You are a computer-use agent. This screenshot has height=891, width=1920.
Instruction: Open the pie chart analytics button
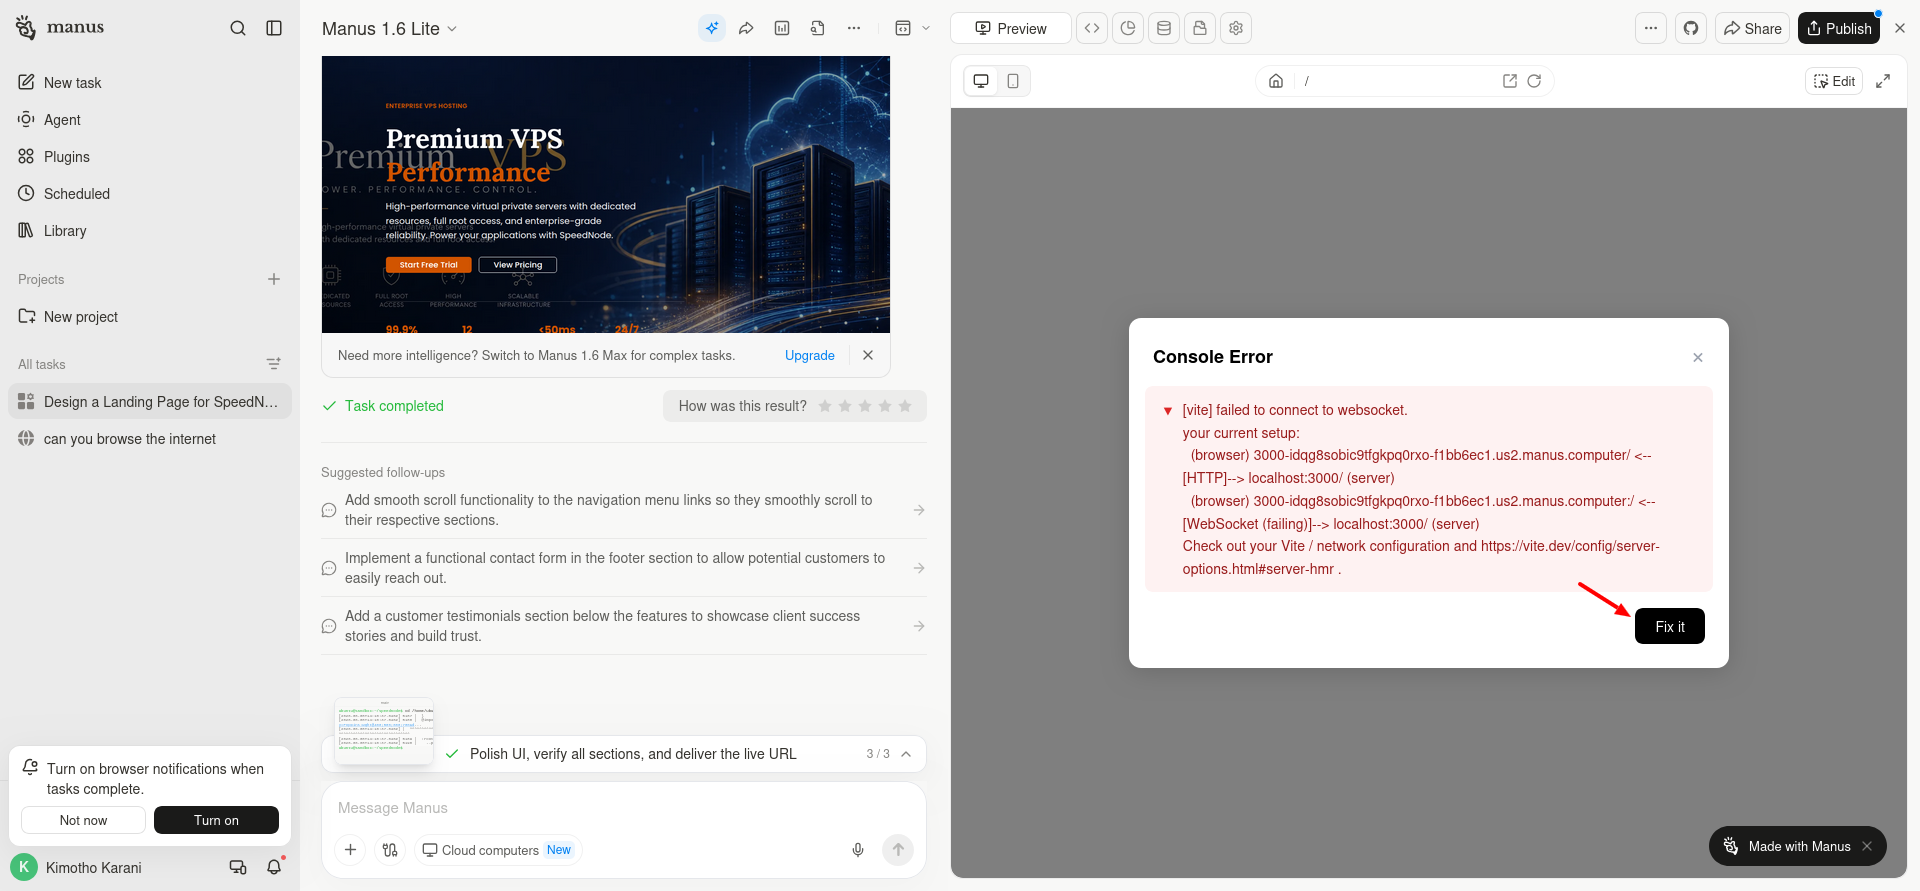[x=1128, y=28]
